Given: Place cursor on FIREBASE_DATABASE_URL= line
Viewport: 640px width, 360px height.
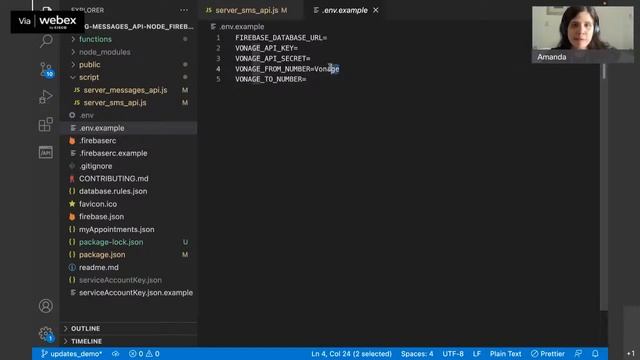Looking at the screenshot, I should 281,38.
